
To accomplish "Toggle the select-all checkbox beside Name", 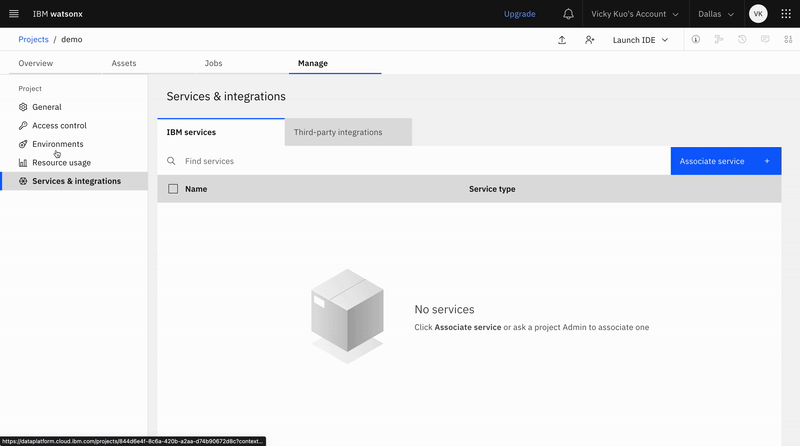I will coord(173,189).
